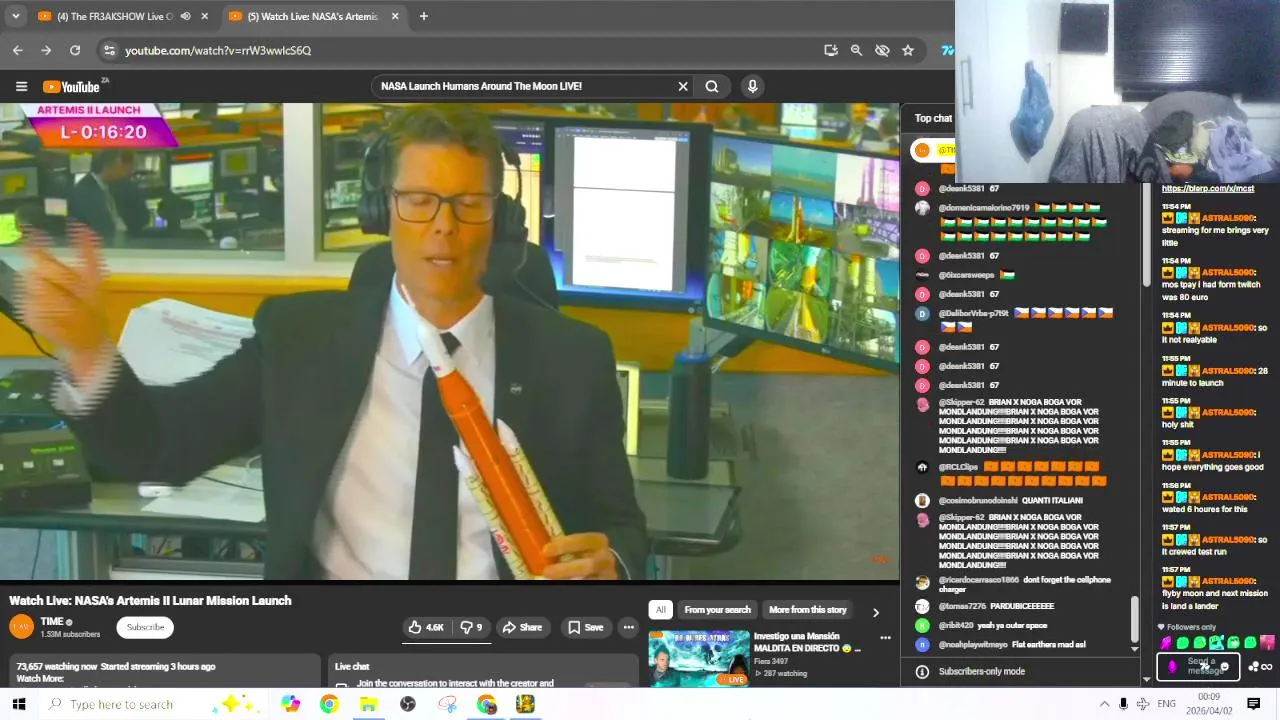Start voice search with microphone
This screenshot has width=1280, height=720.
point(753,86)
